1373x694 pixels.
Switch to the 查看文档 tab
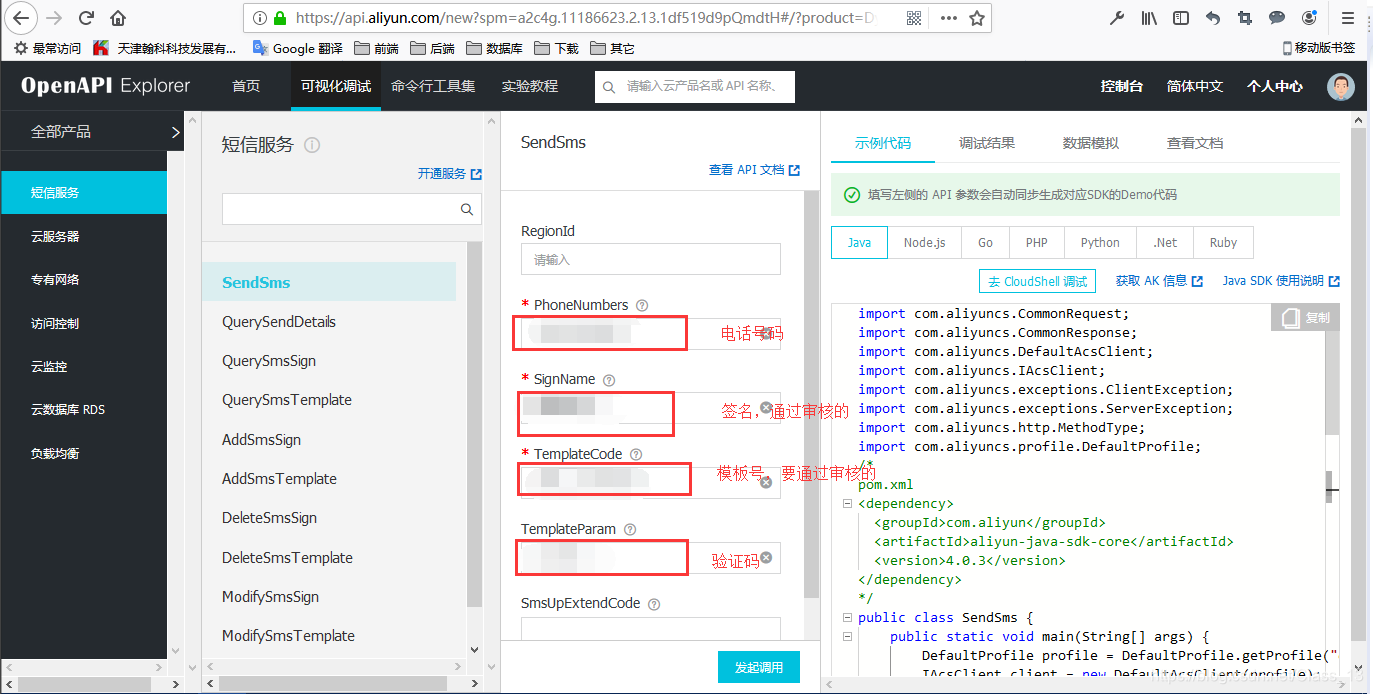coord(1195,143)
